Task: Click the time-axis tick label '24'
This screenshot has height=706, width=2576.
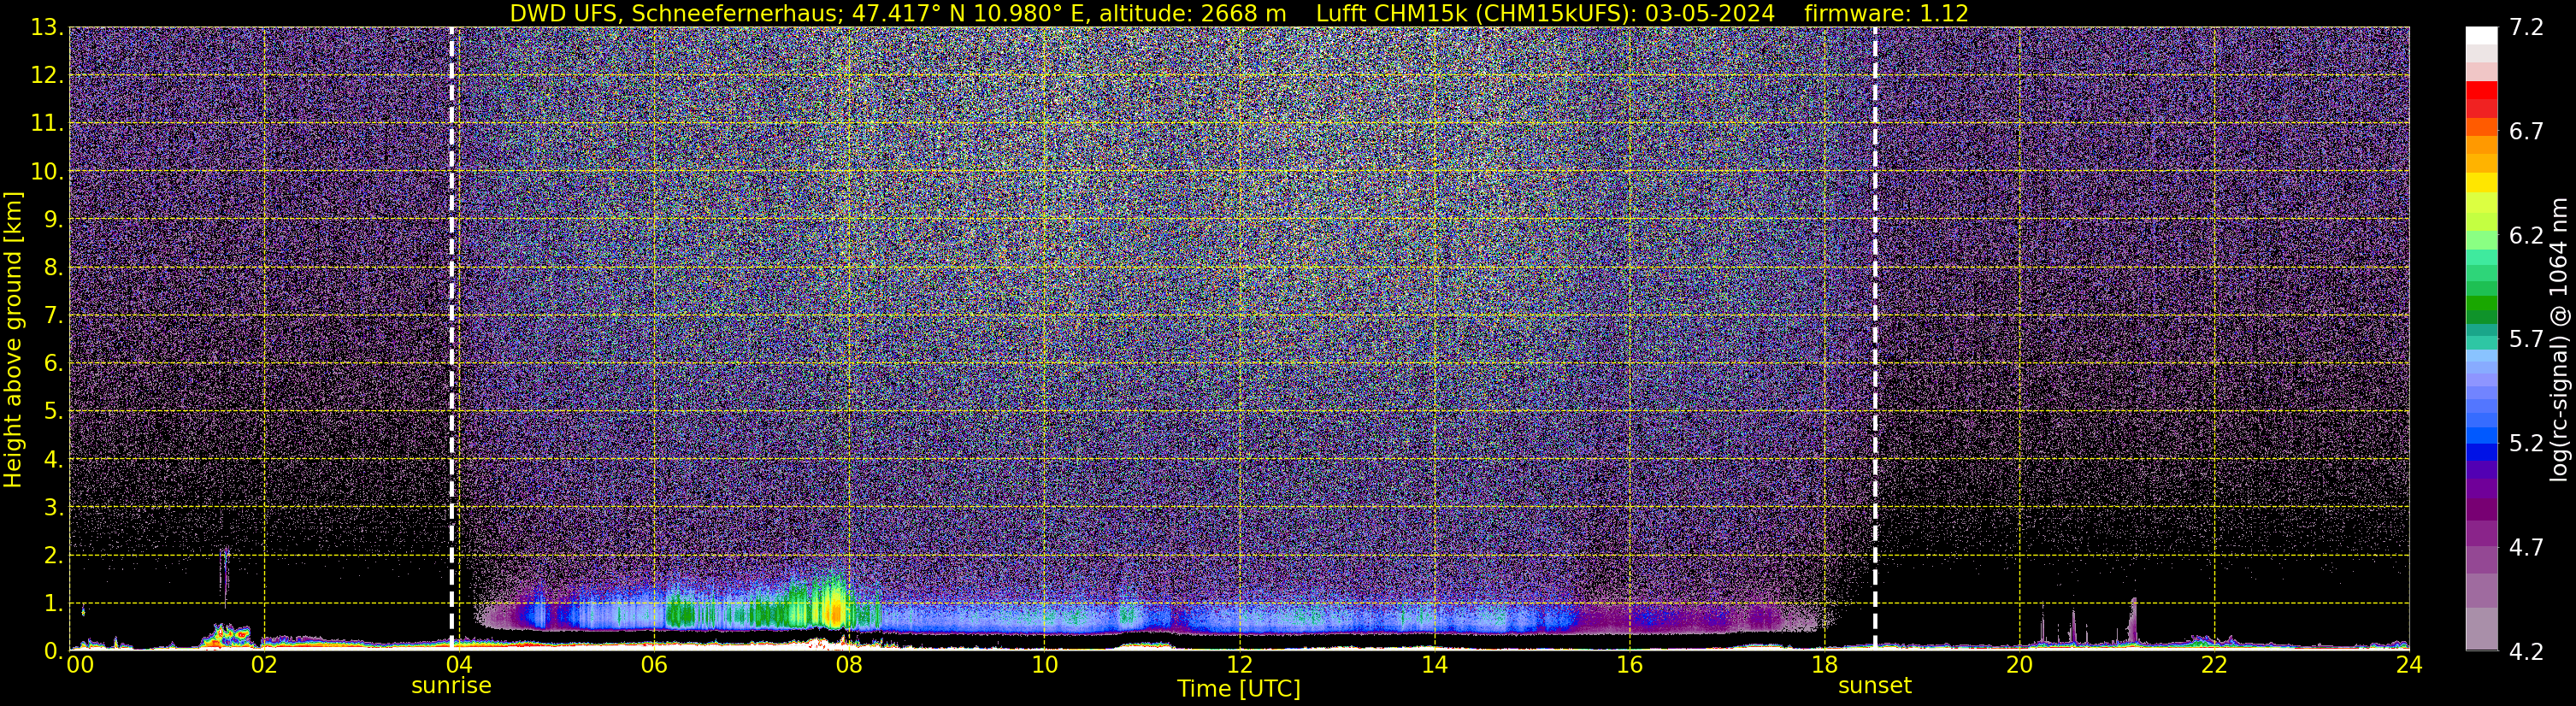Action: click(x=2409, y=665)
